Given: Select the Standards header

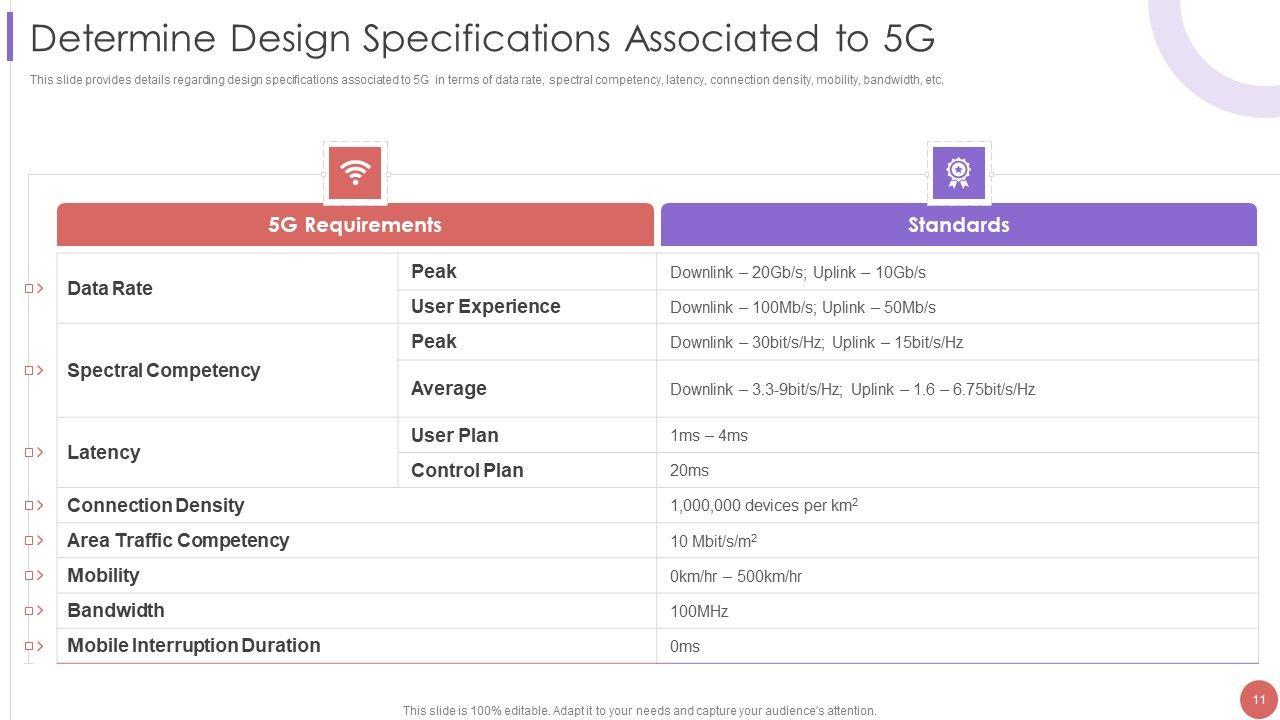Looking at the screenshot, I should (x=958, y=225).
